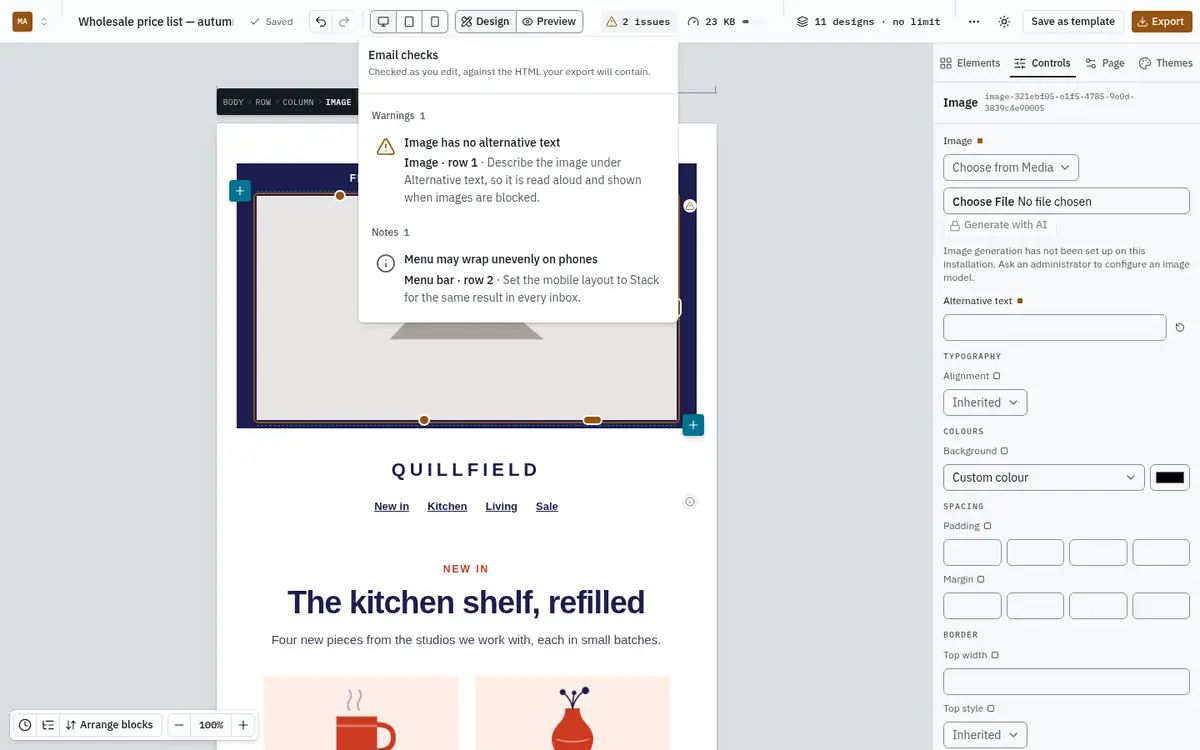Open the workspace switcher chevrons
The image size is (1200, 750).
[44, 21]
